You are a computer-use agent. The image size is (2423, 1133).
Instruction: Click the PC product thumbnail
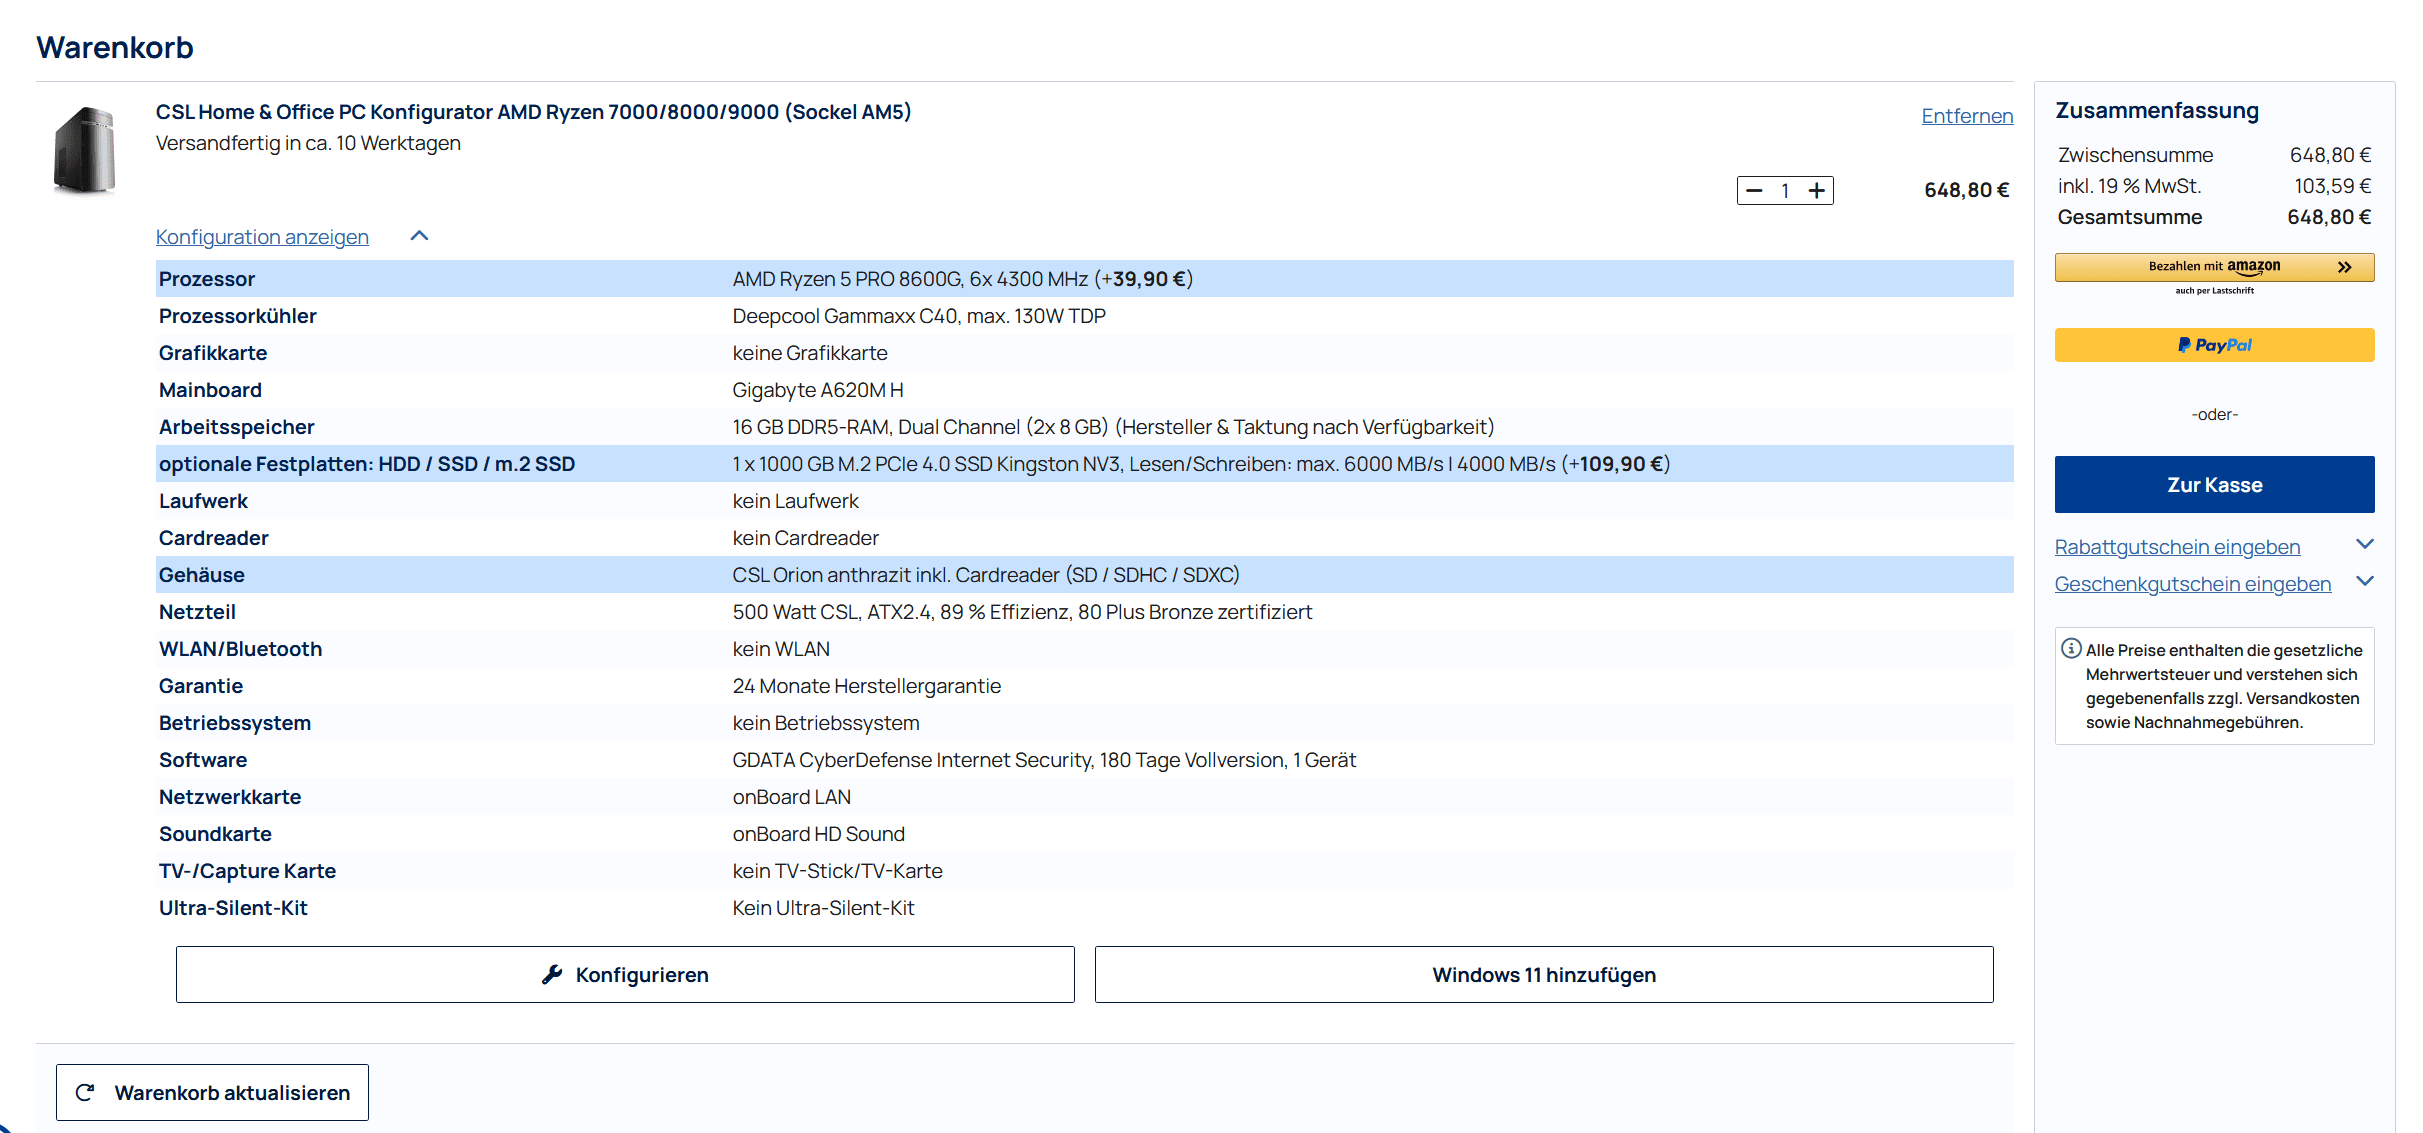coord(84,151)
